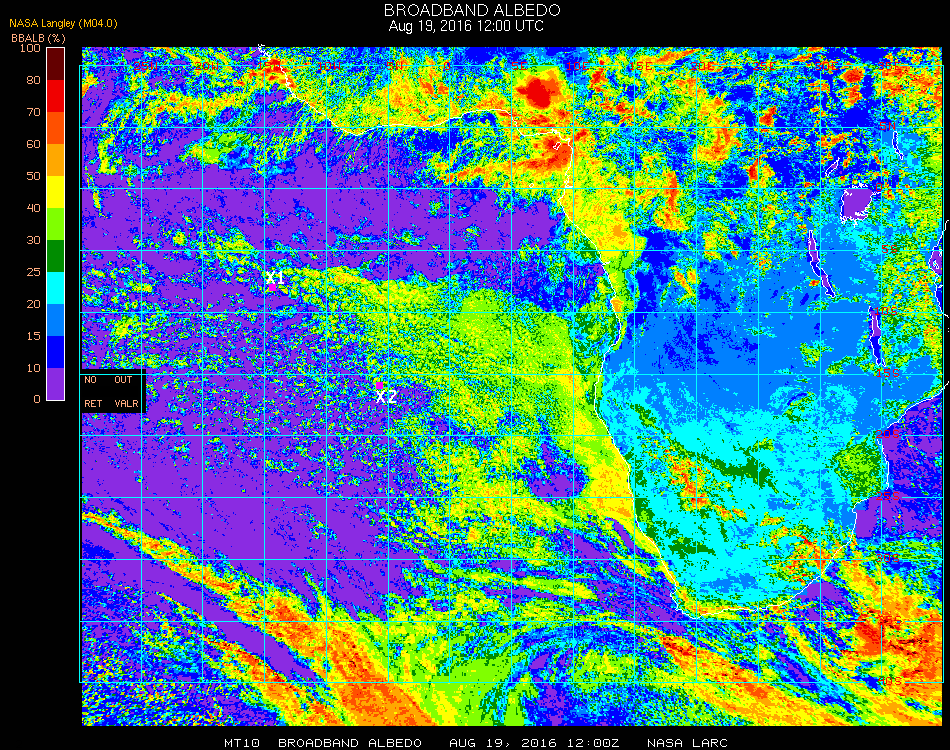
Task: Click the 'NASA Langley (M04.0)' label
Action: tap(63, 24)
